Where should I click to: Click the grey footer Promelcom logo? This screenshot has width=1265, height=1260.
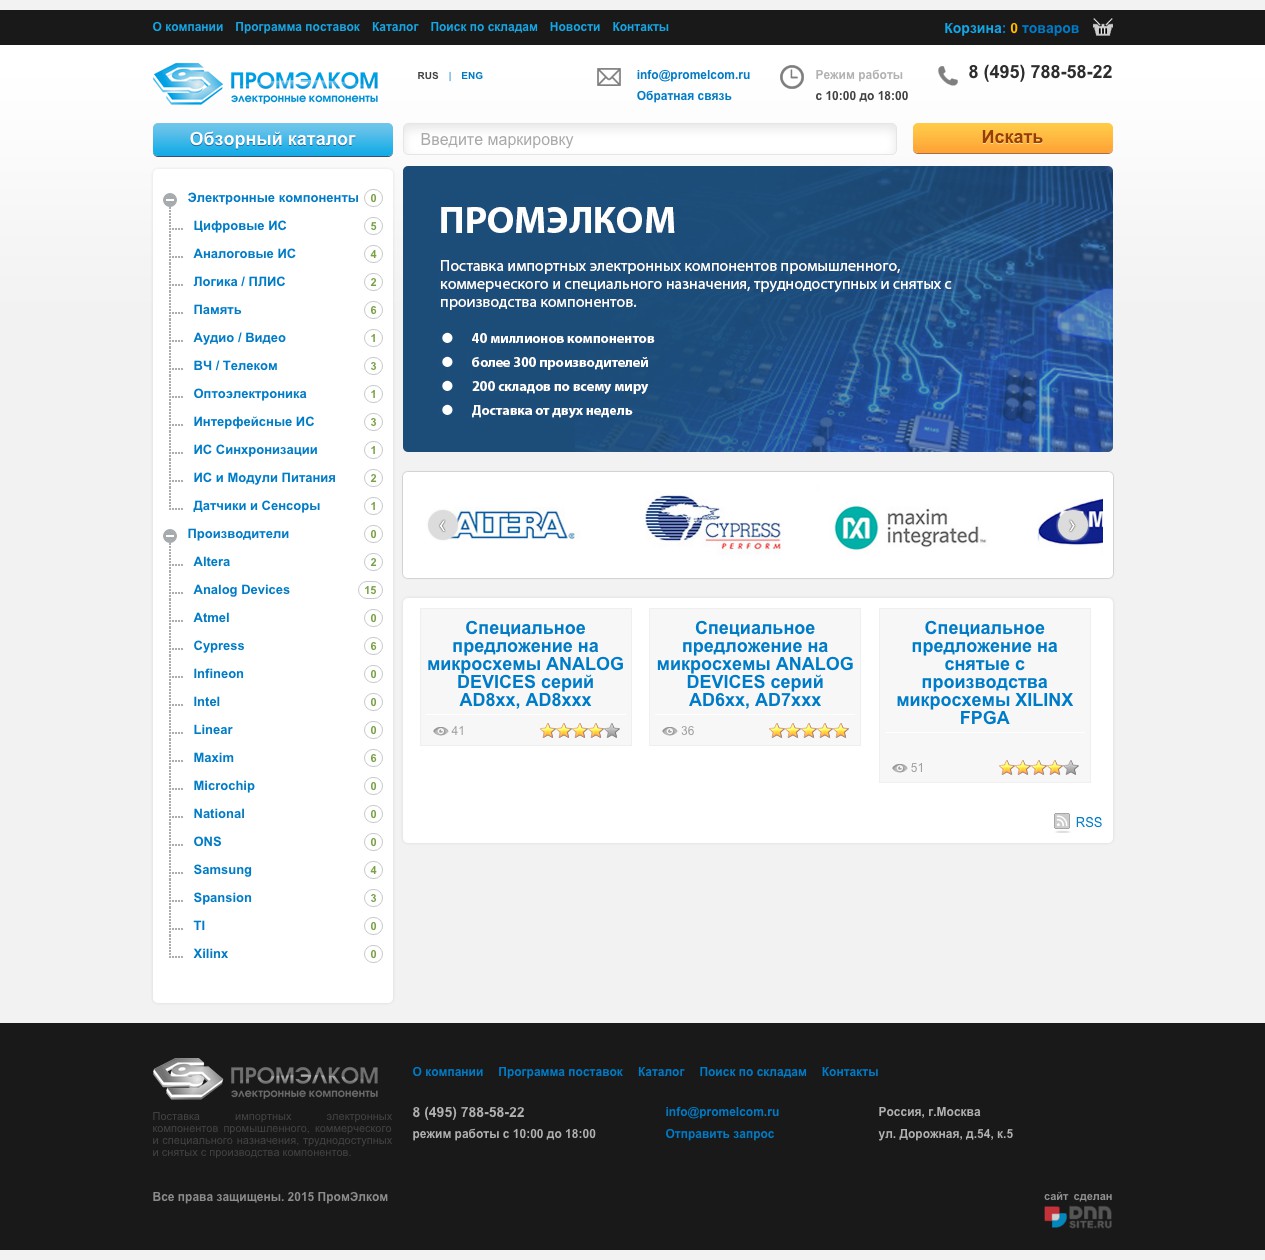click(266, 1079)
